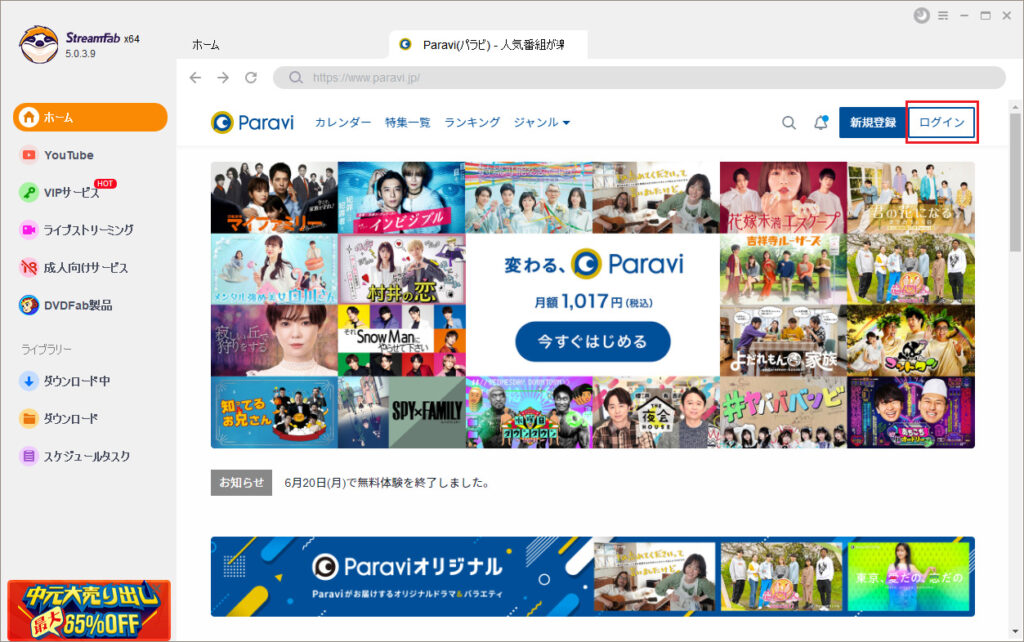1024x642 pixels.
Task: Open ランキング in Paravi navigation
Action: tap(472, 122)
